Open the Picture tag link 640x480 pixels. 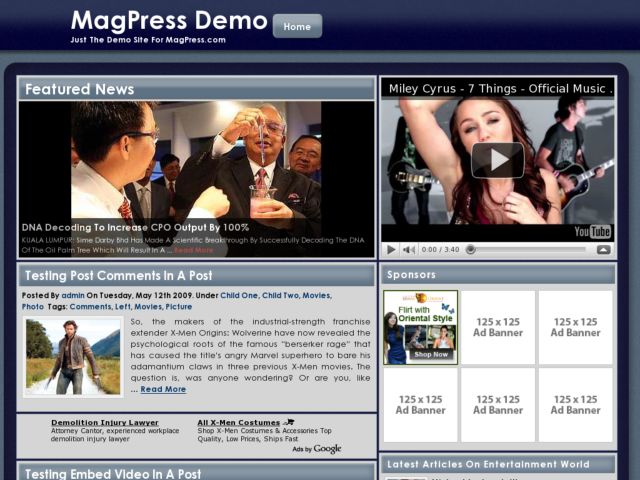[x=179, y=307]
